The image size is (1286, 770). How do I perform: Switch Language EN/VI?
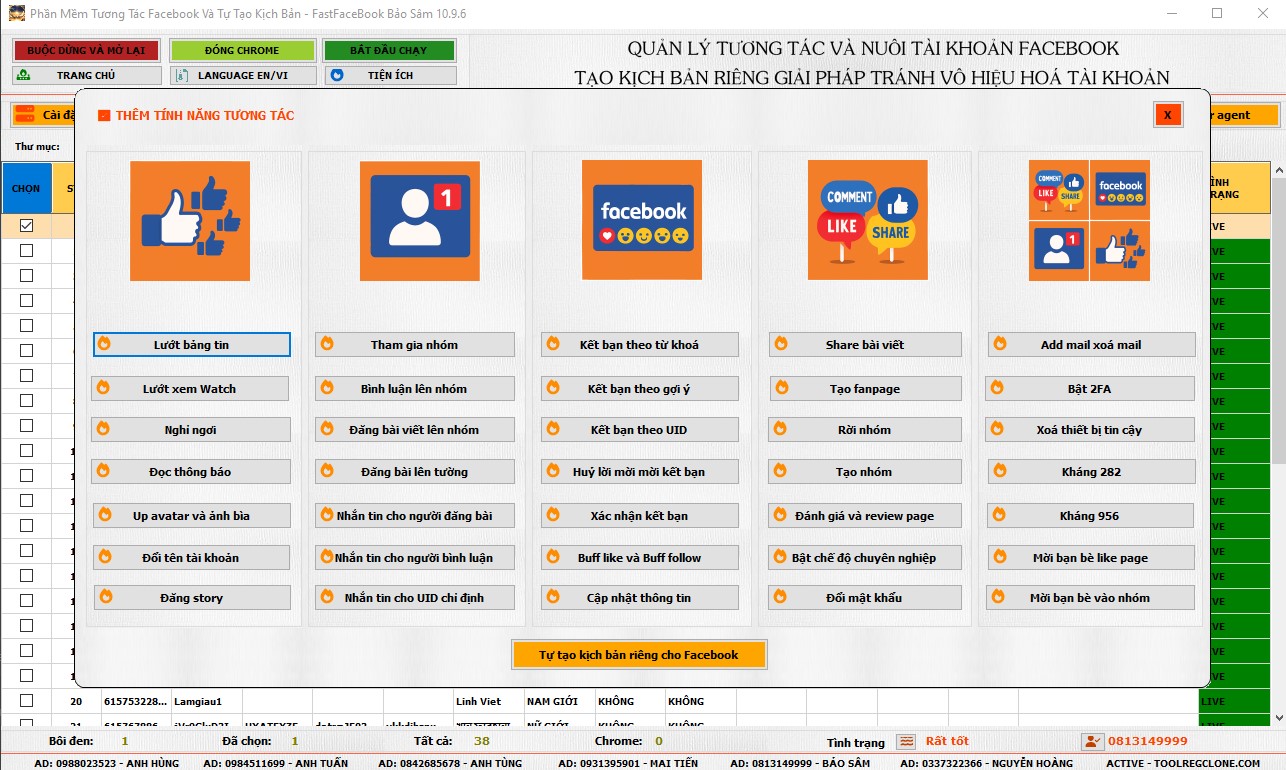(243, 75)
